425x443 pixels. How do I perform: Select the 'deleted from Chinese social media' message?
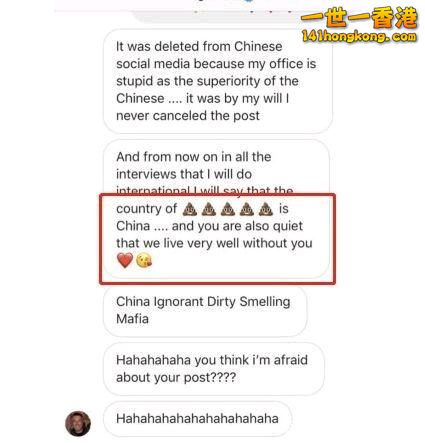[x=218, y=81]
